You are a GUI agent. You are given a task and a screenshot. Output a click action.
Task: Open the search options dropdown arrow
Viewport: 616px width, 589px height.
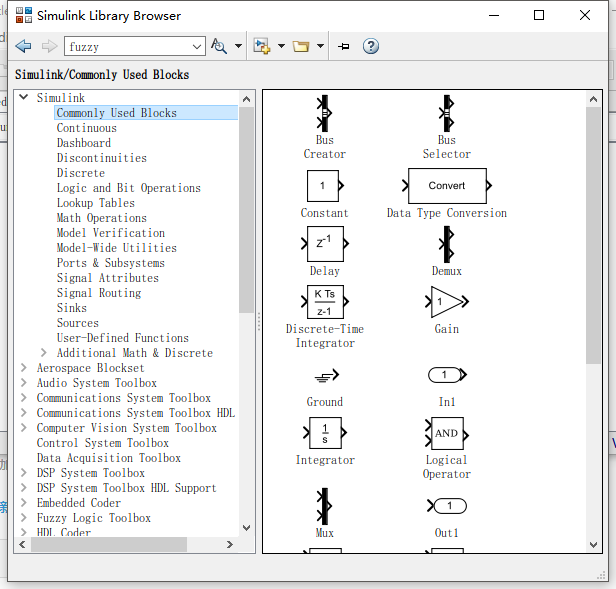[238, 46]
